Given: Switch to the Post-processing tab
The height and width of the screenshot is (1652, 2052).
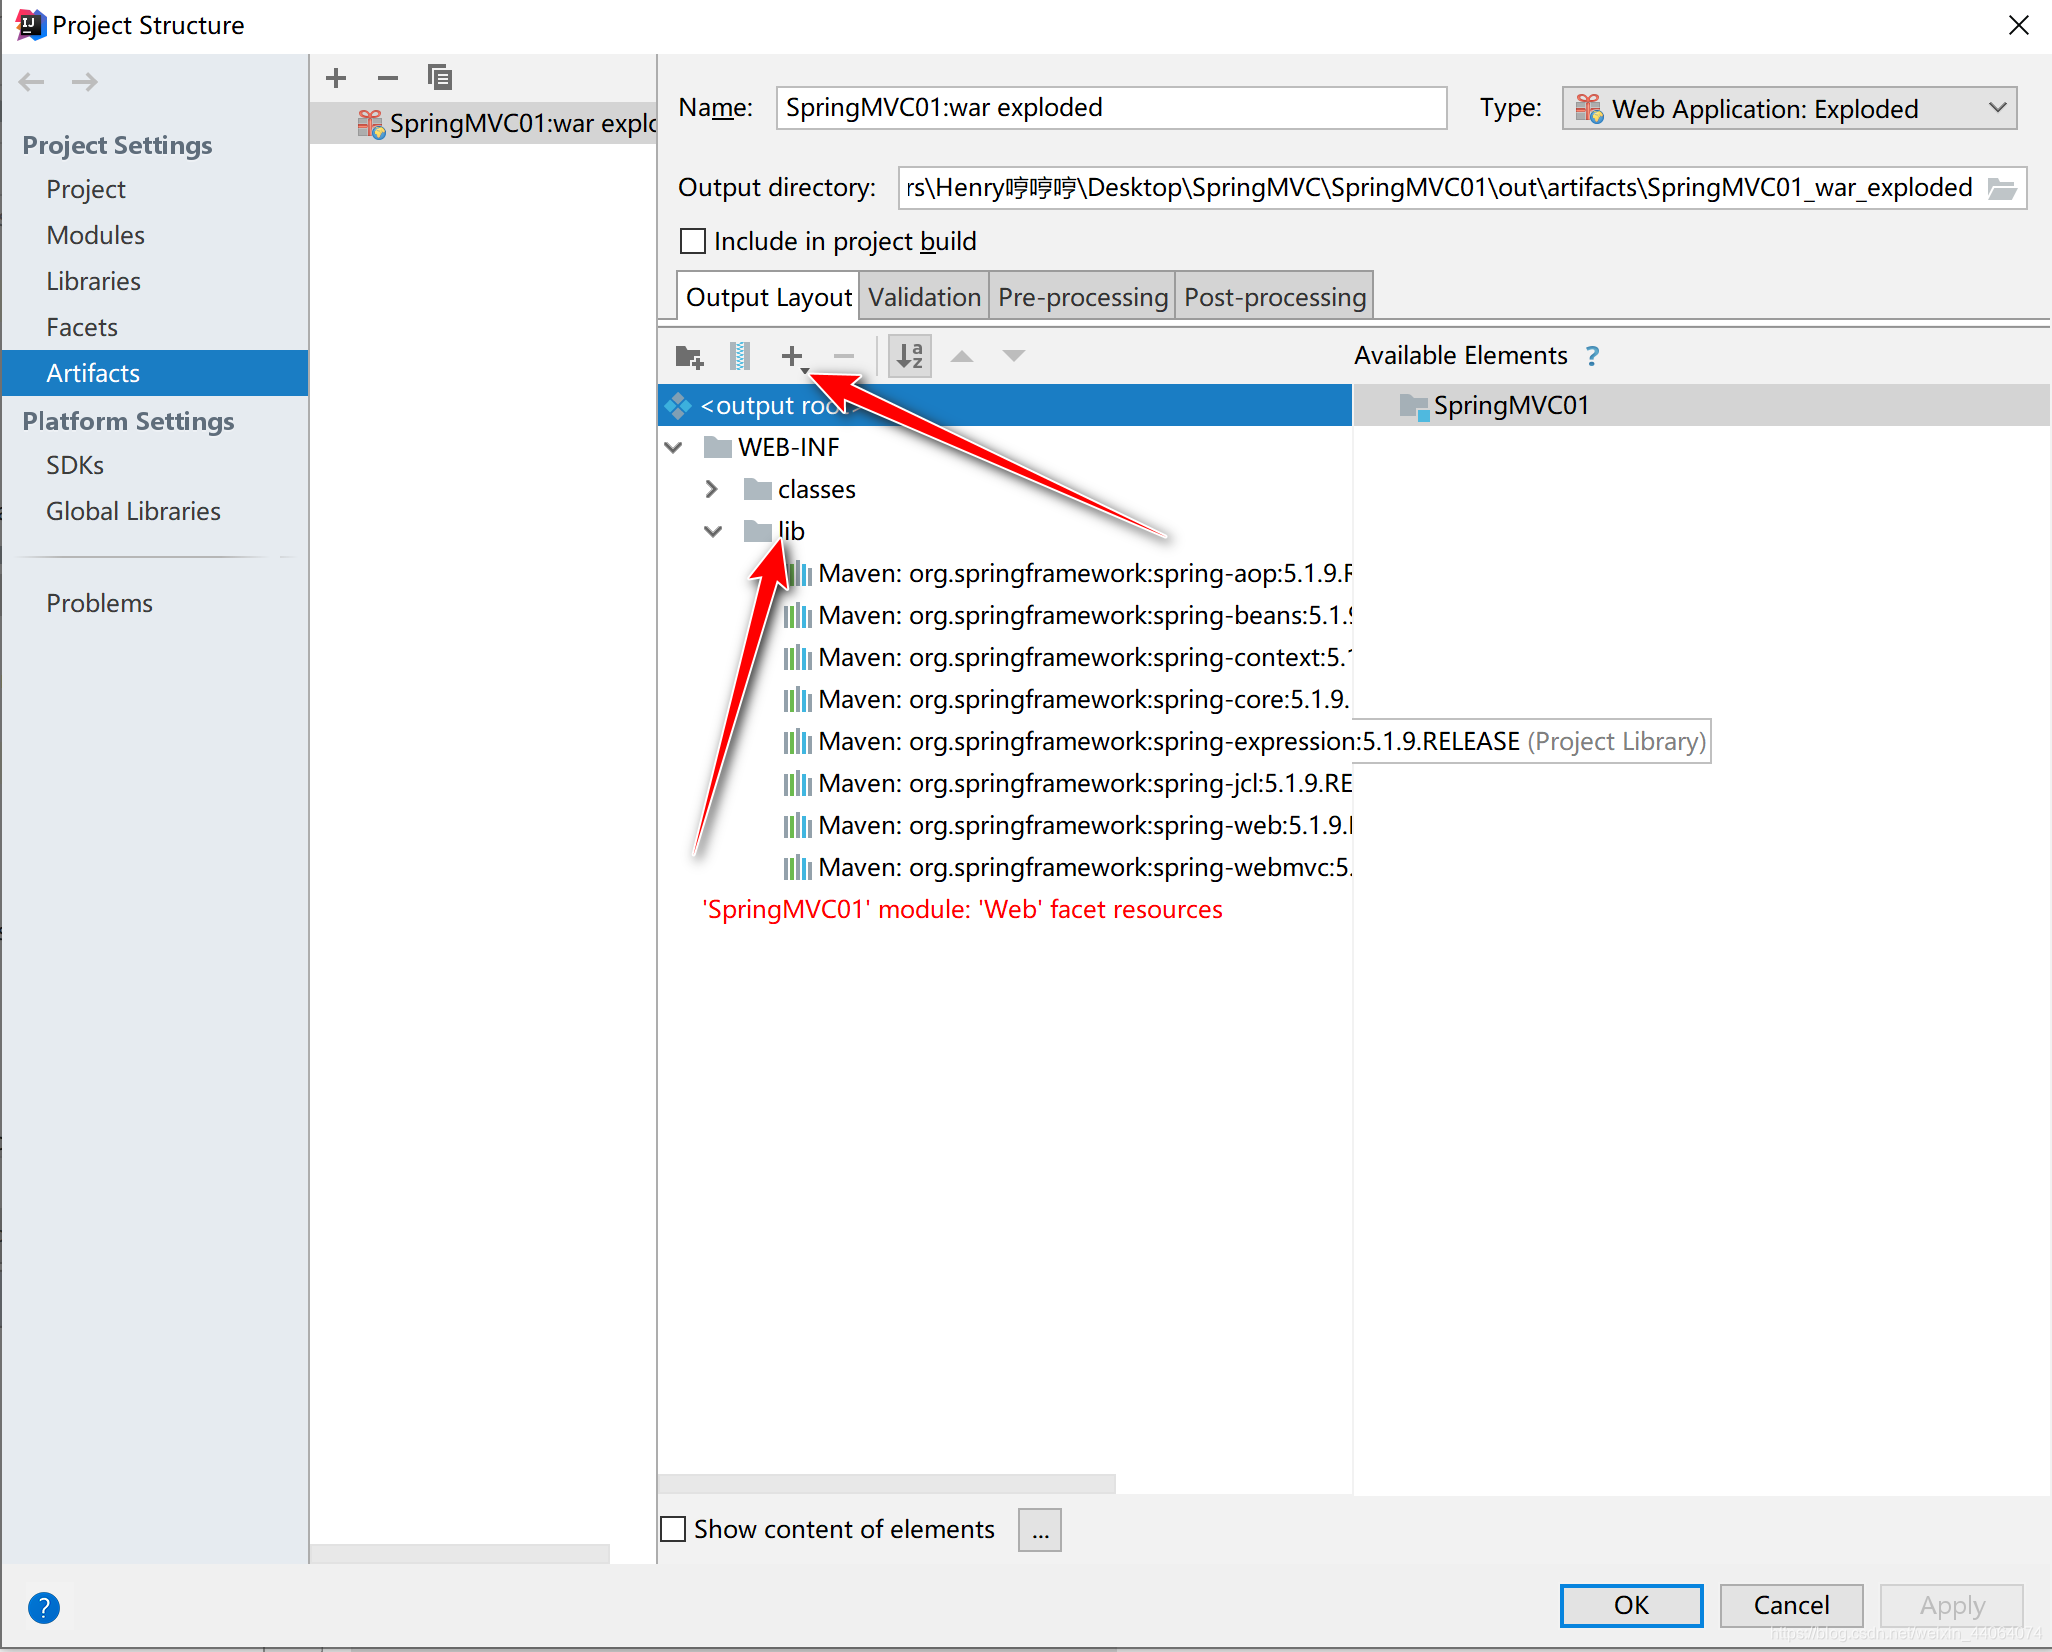Looking at the screenshot, I should [x=1274, y=297].
